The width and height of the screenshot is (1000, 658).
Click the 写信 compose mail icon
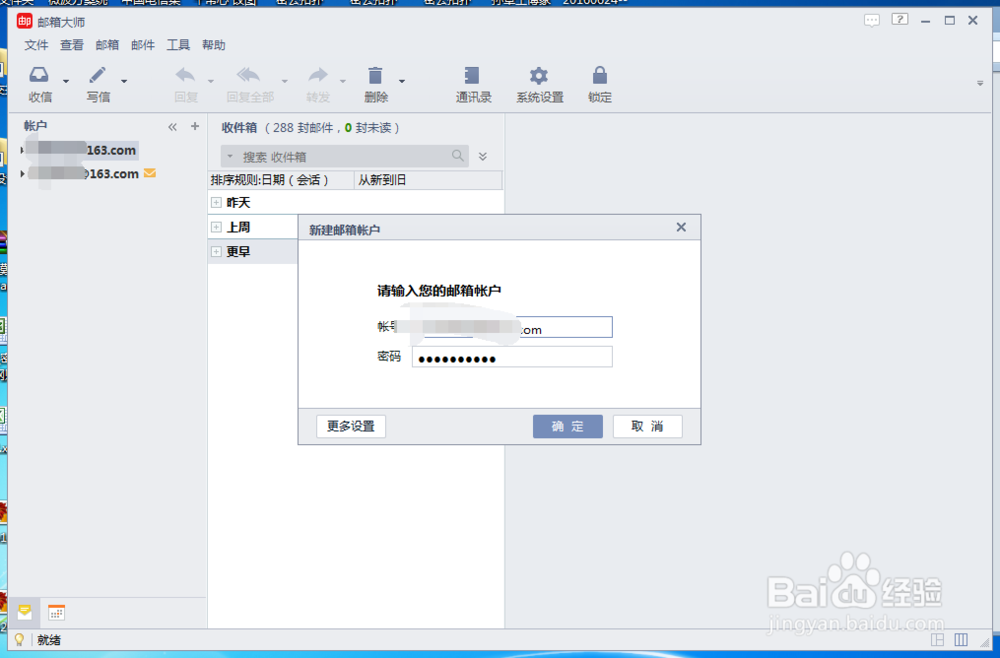coord(96,75)
